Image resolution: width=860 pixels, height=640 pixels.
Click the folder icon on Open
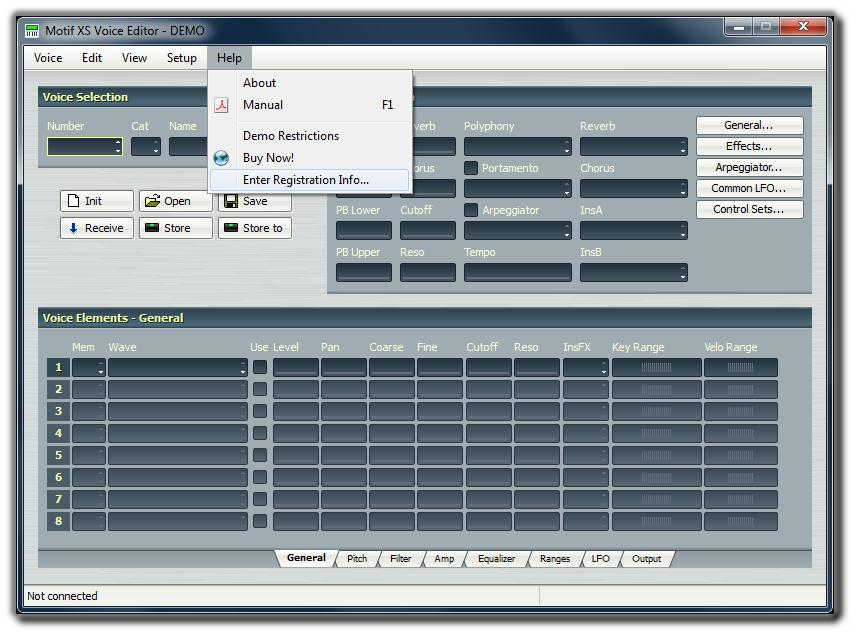152,201
